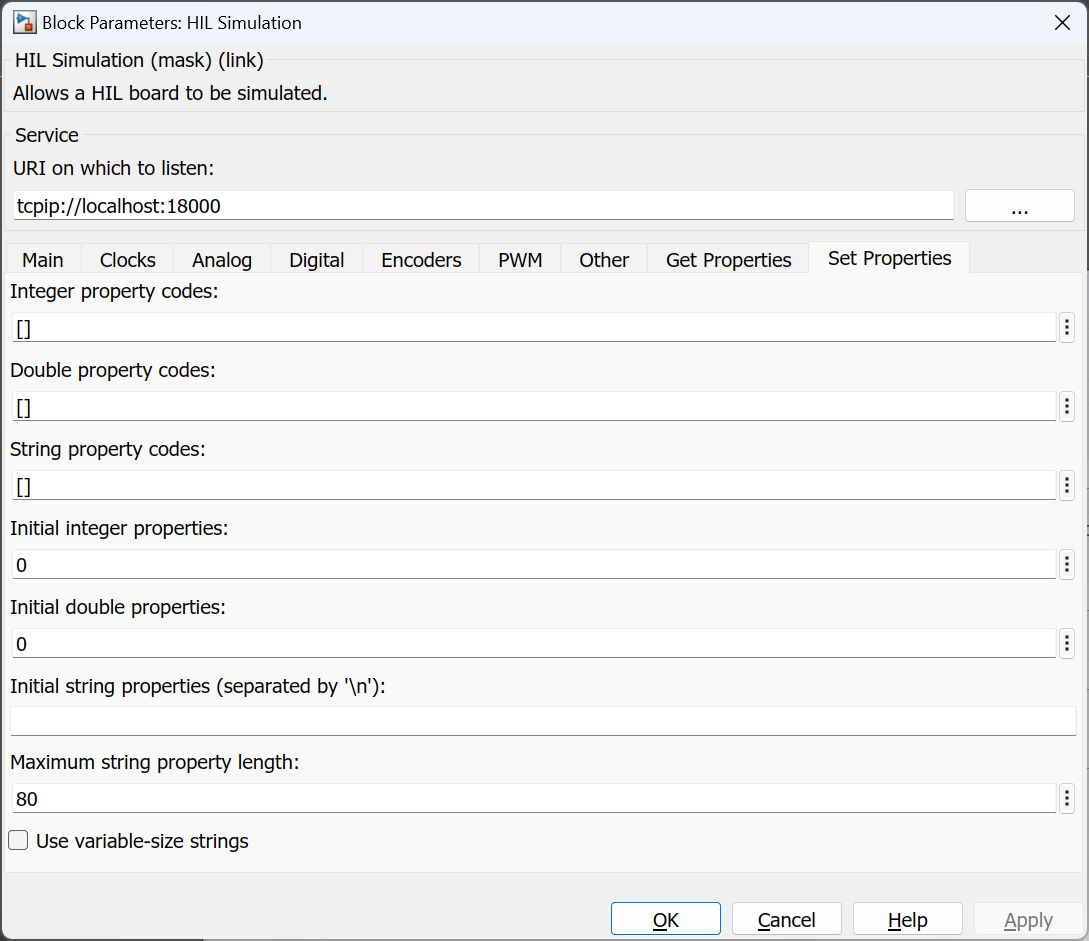Image resolution: width=1089 pixels, height=941 pixels.
Task: Open the Encoders tab
Action: [421, 260]
